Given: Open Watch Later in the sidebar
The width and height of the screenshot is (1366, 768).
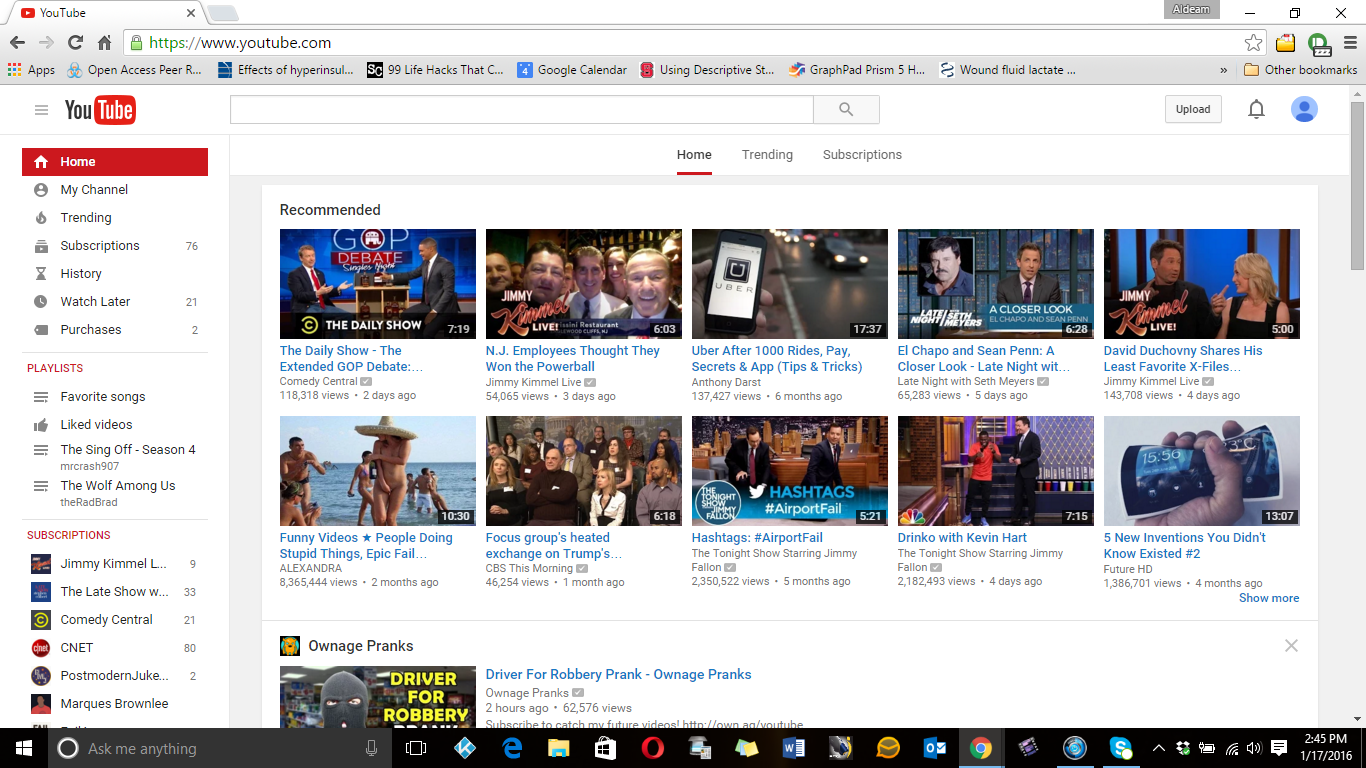Looking at the screenshot, I should click(95, 302).
